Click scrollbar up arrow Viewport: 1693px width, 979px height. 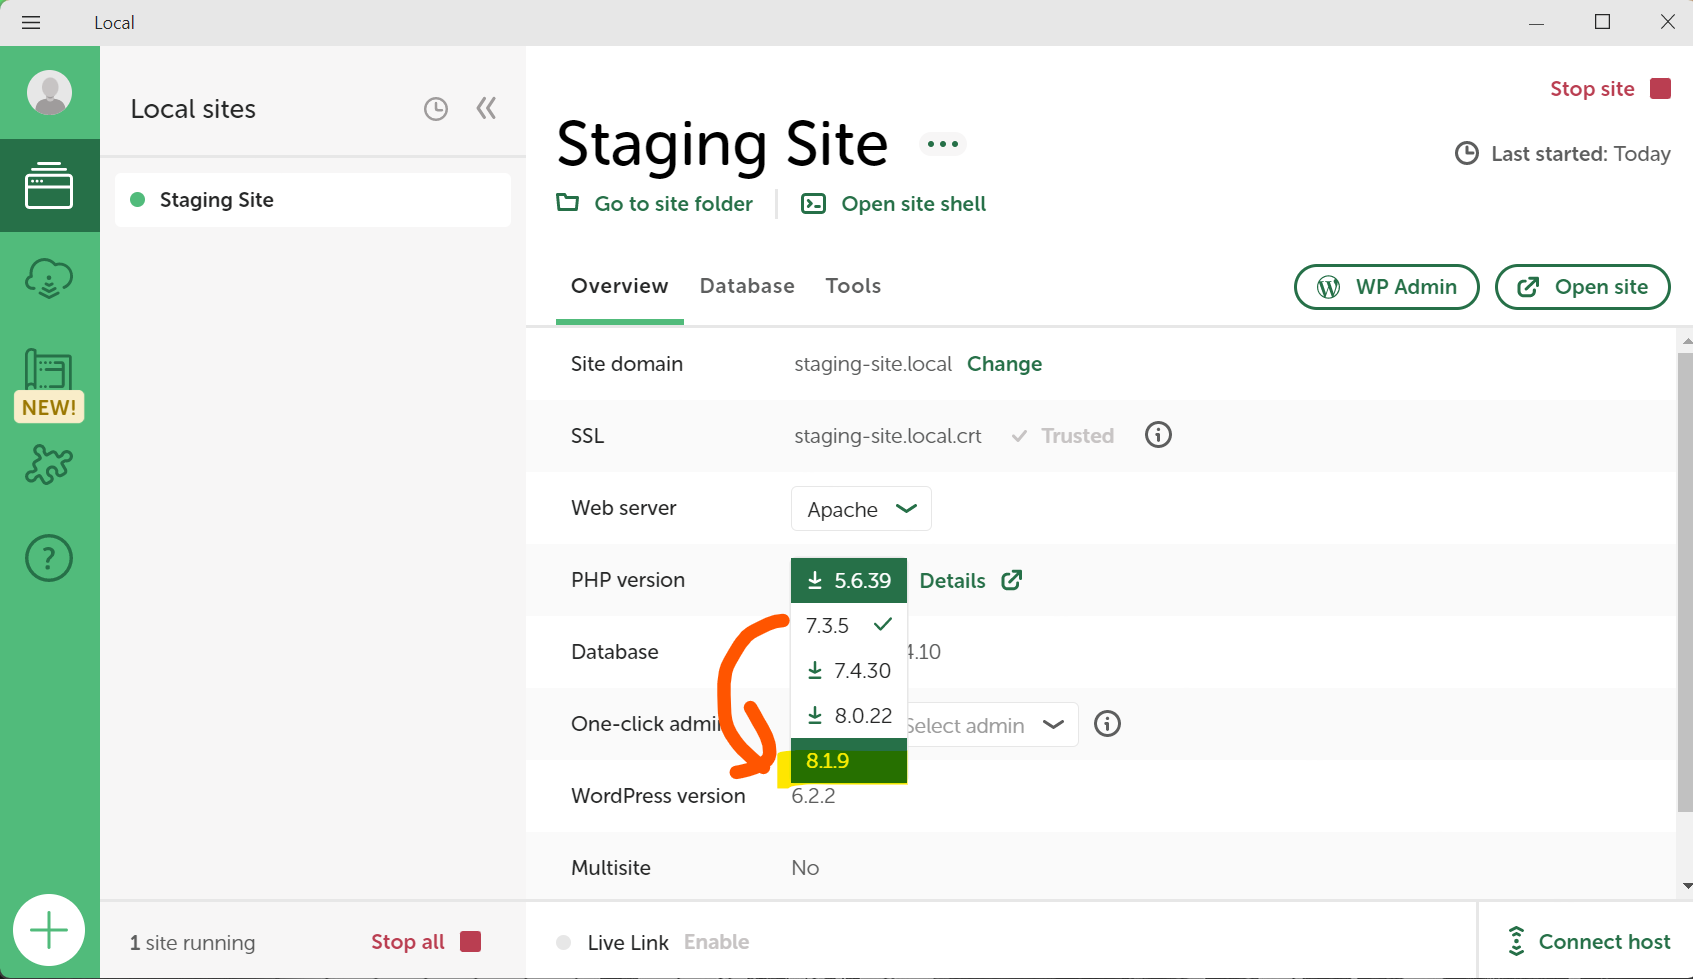(x=1687, y=341)
